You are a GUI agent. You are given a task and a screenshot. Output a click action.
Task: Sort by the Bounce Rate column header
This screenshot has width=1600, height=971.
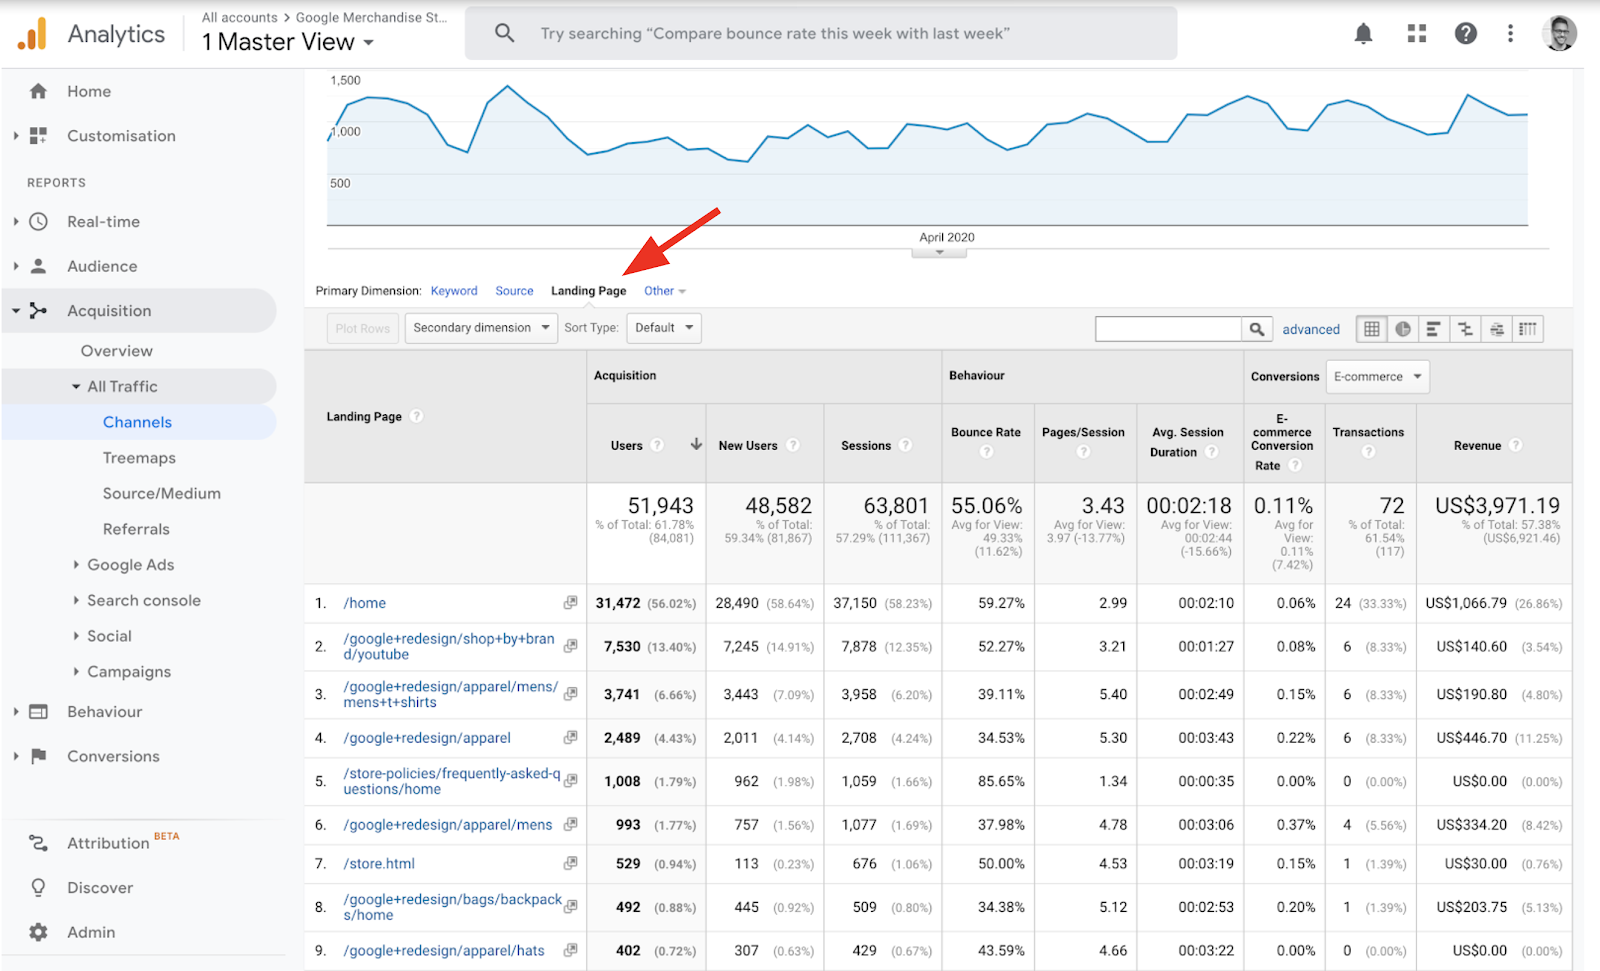[x=986, y=432]
